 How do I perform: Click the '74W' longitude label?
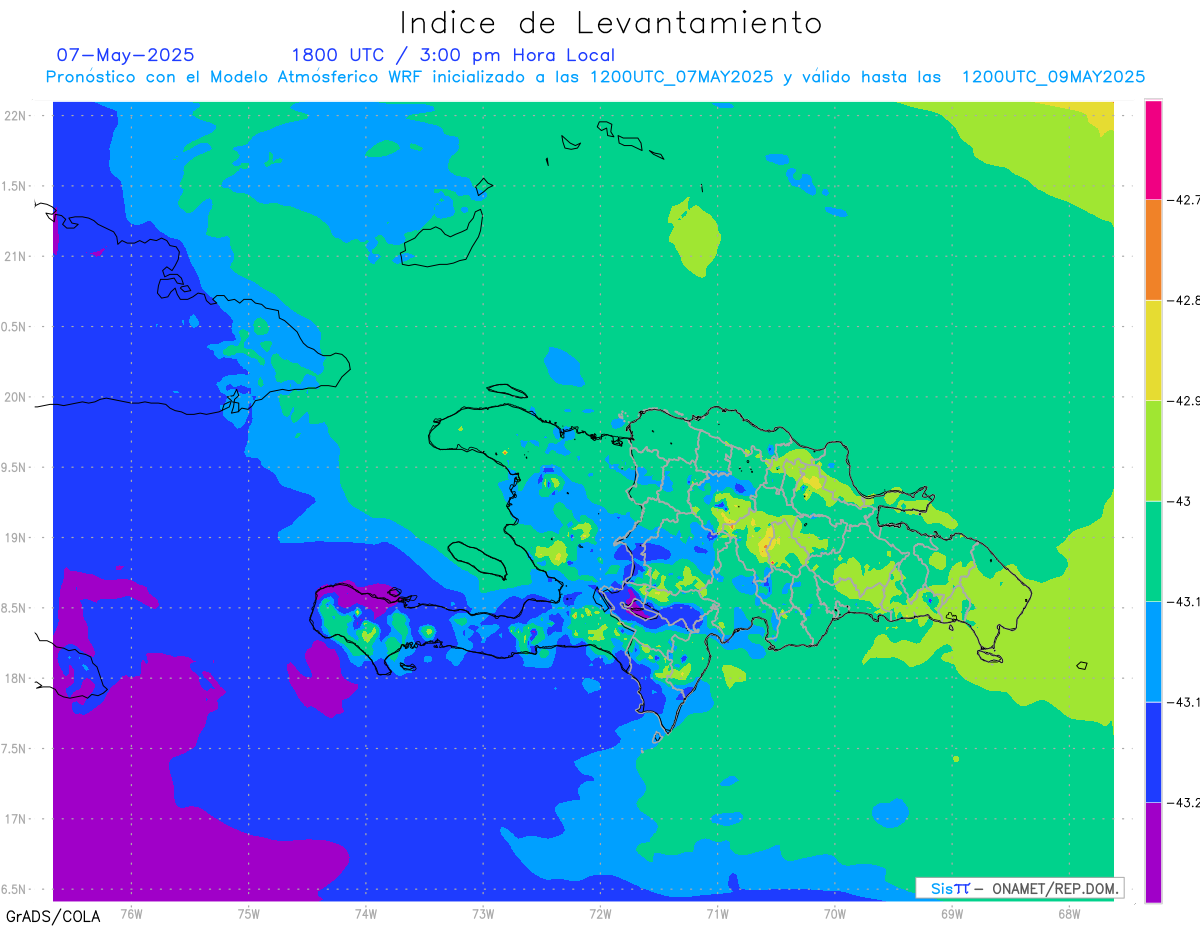[365, 913]
